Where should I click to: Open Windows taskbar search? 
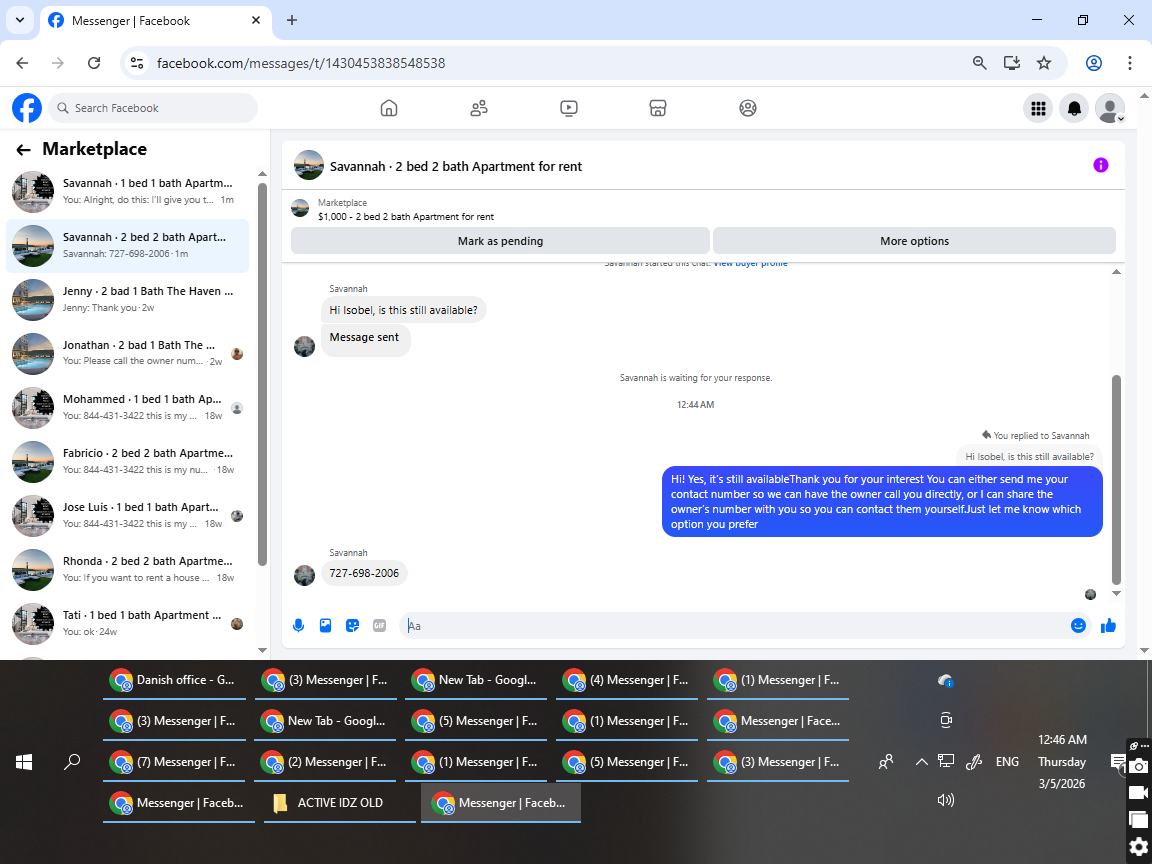point(72,762)
